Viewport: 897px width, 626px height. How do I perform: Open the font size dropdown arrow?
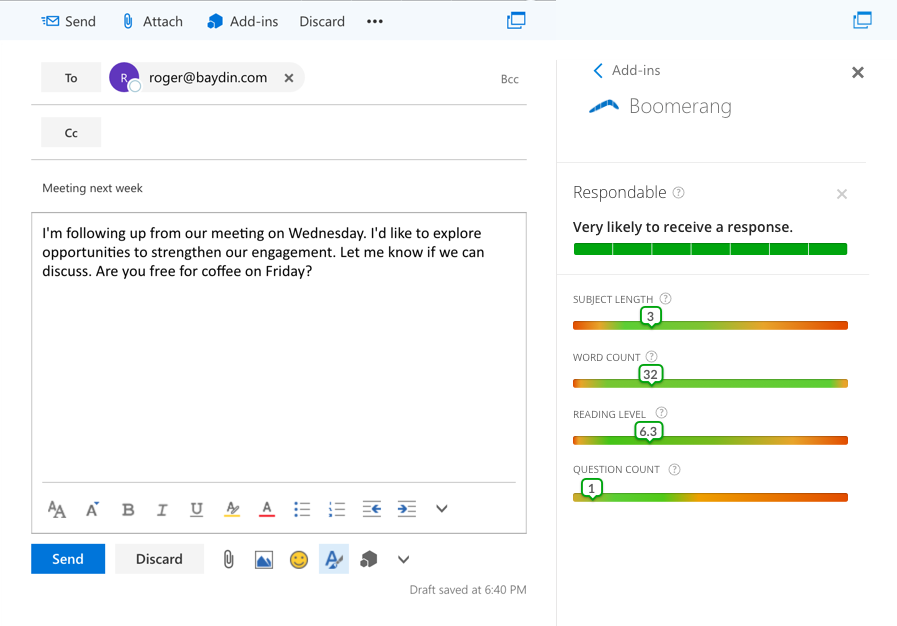(91, 509)
